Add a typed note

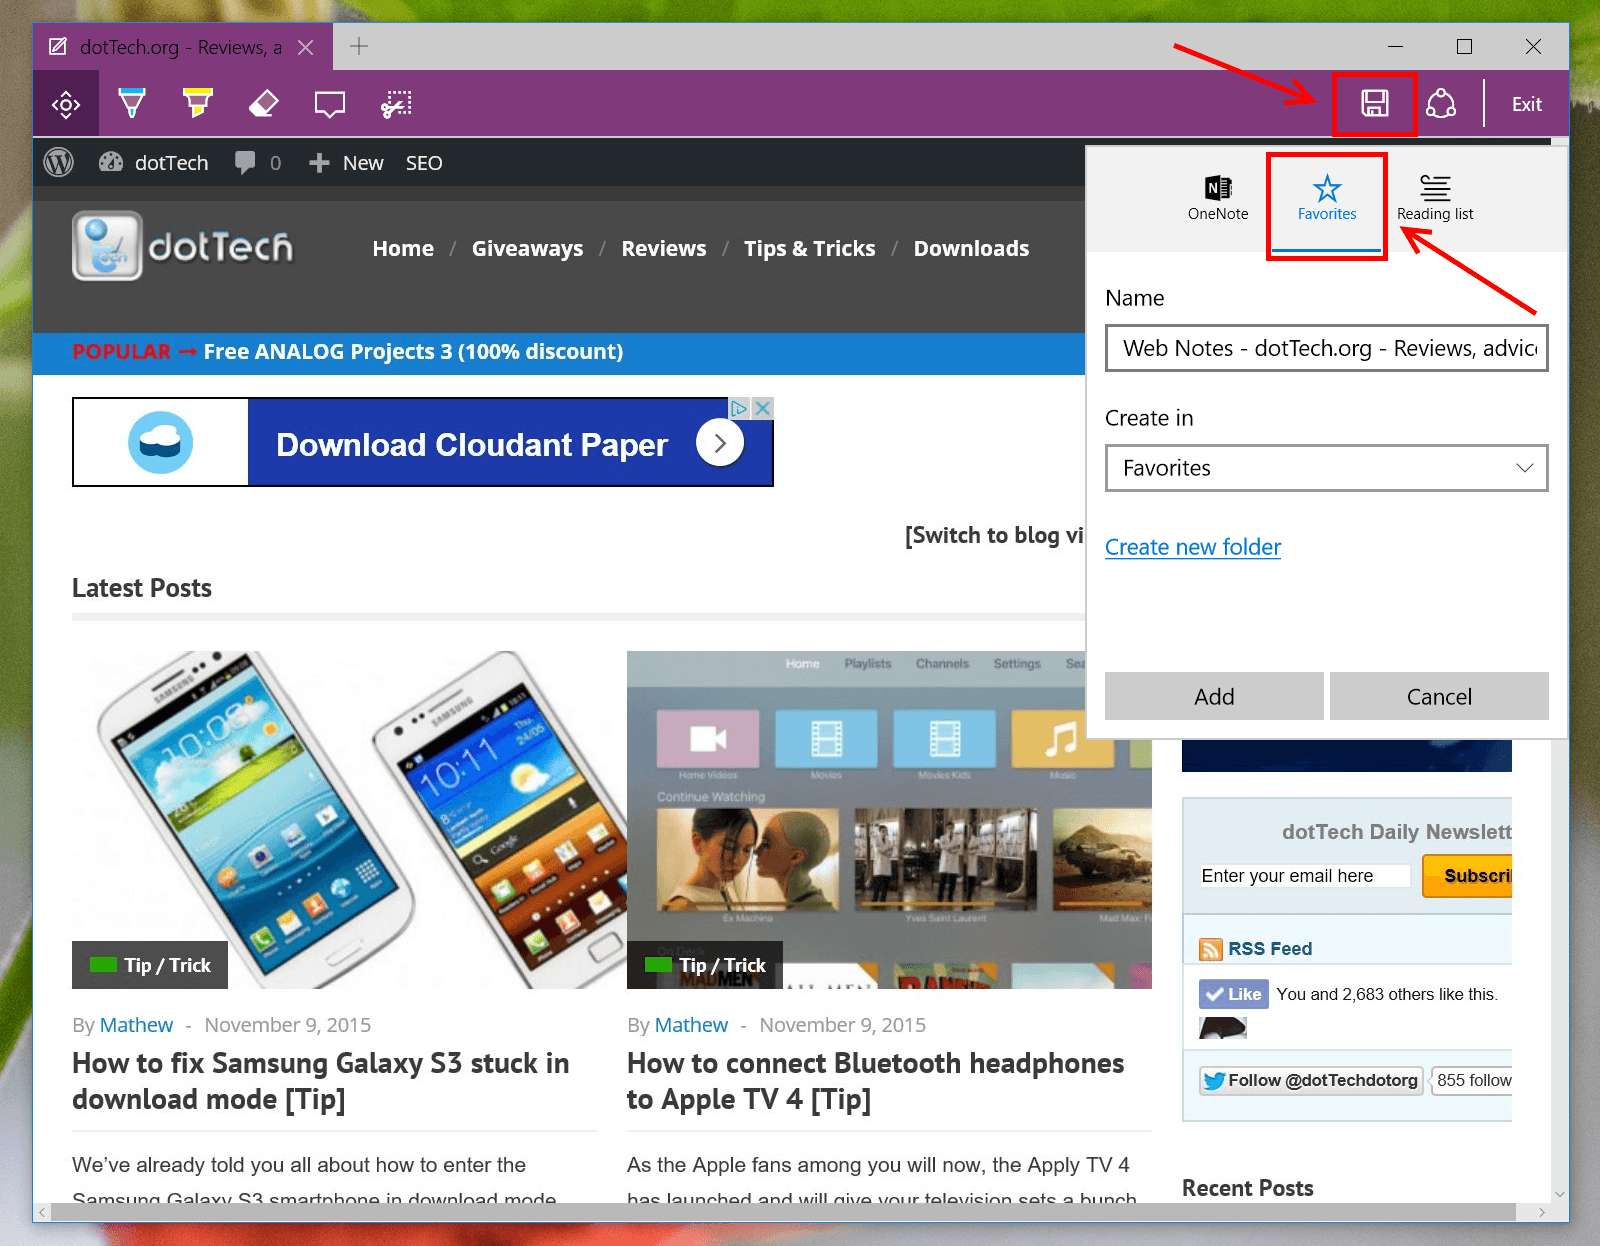(330, 104)
